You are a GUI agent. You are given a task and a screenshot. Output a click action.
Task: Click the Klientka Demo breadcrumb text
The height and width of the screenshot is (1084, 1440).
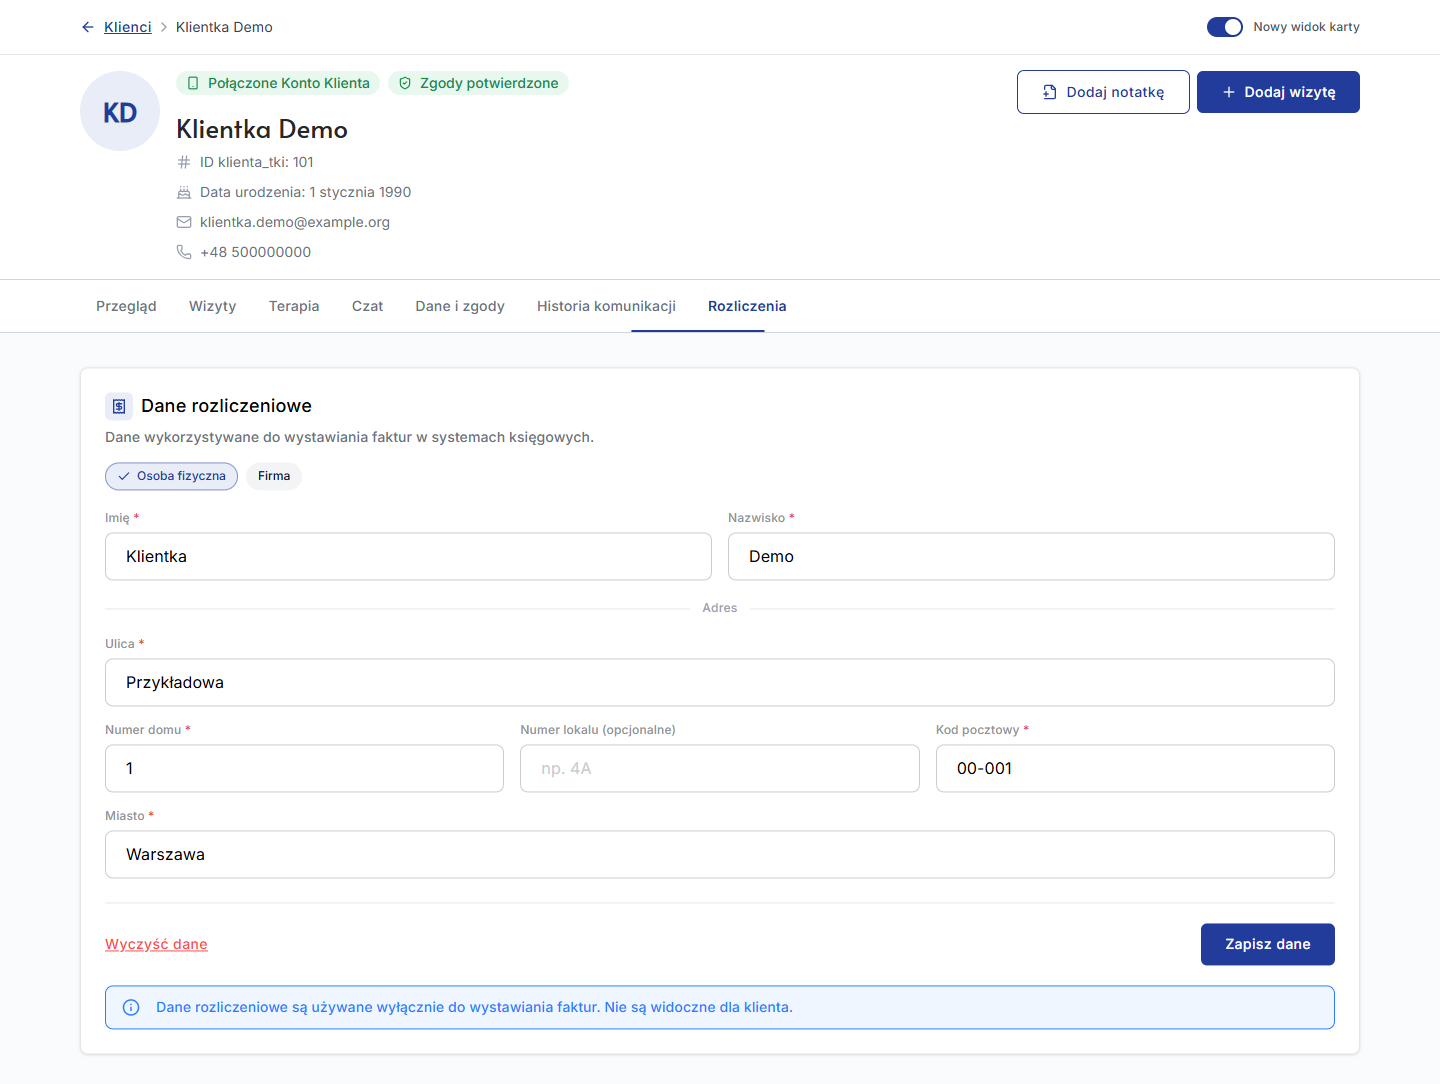(x=224, y=27)
